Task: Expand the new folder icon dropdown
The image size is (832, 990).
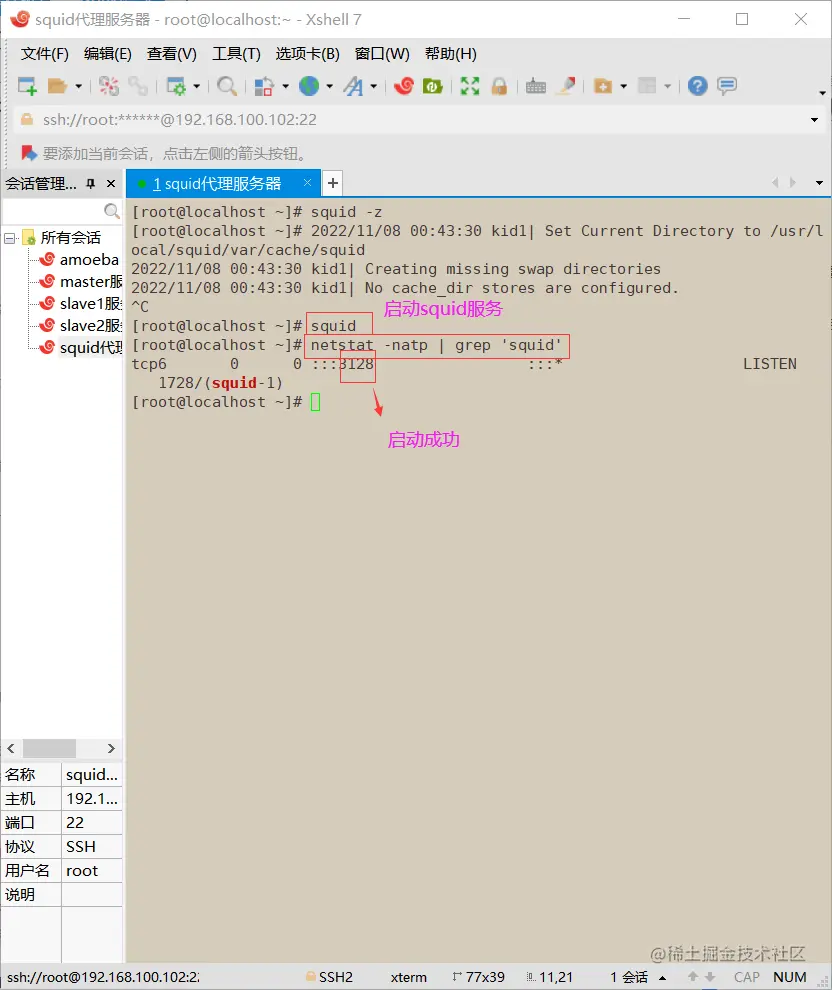Action: point(624,86)
